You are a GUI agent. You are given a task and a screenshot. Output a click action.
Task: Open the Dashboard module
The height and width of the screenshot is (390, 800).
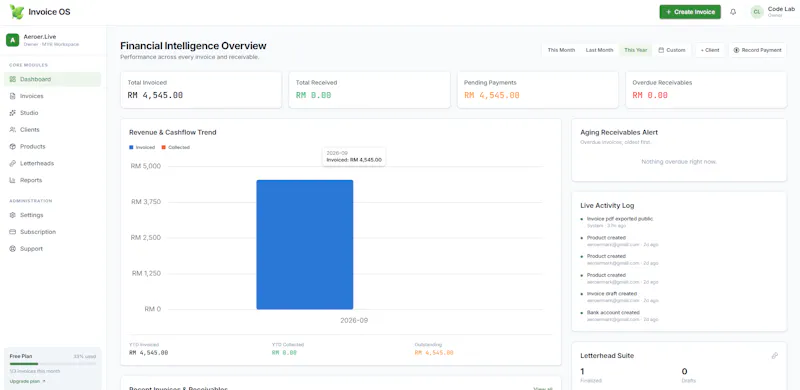pyautogui.click(x=53, y=79)
